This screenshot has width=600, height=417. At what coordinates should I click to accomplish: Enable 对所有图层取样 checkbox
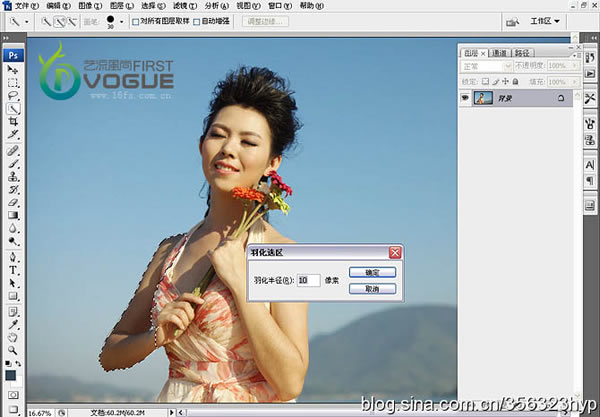[135, 22]
